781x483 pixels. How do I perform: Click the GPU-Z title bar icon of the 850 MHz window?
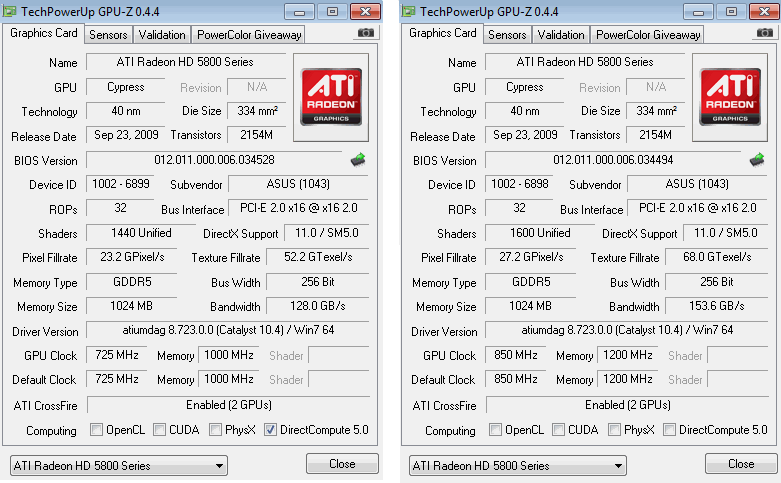tap(411, 11)
